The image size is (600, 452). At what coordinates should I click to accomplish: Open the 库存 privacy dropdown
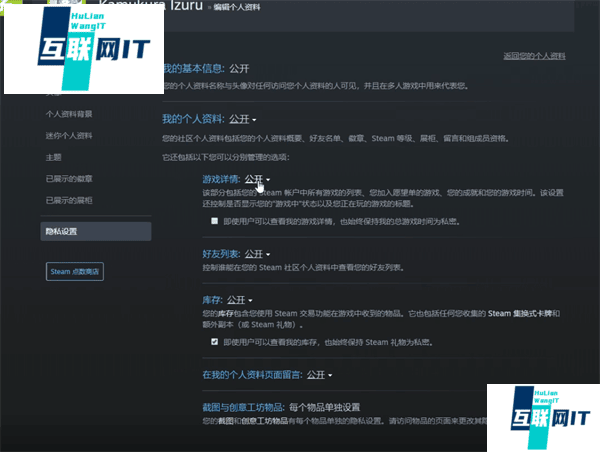coord(240,299)
